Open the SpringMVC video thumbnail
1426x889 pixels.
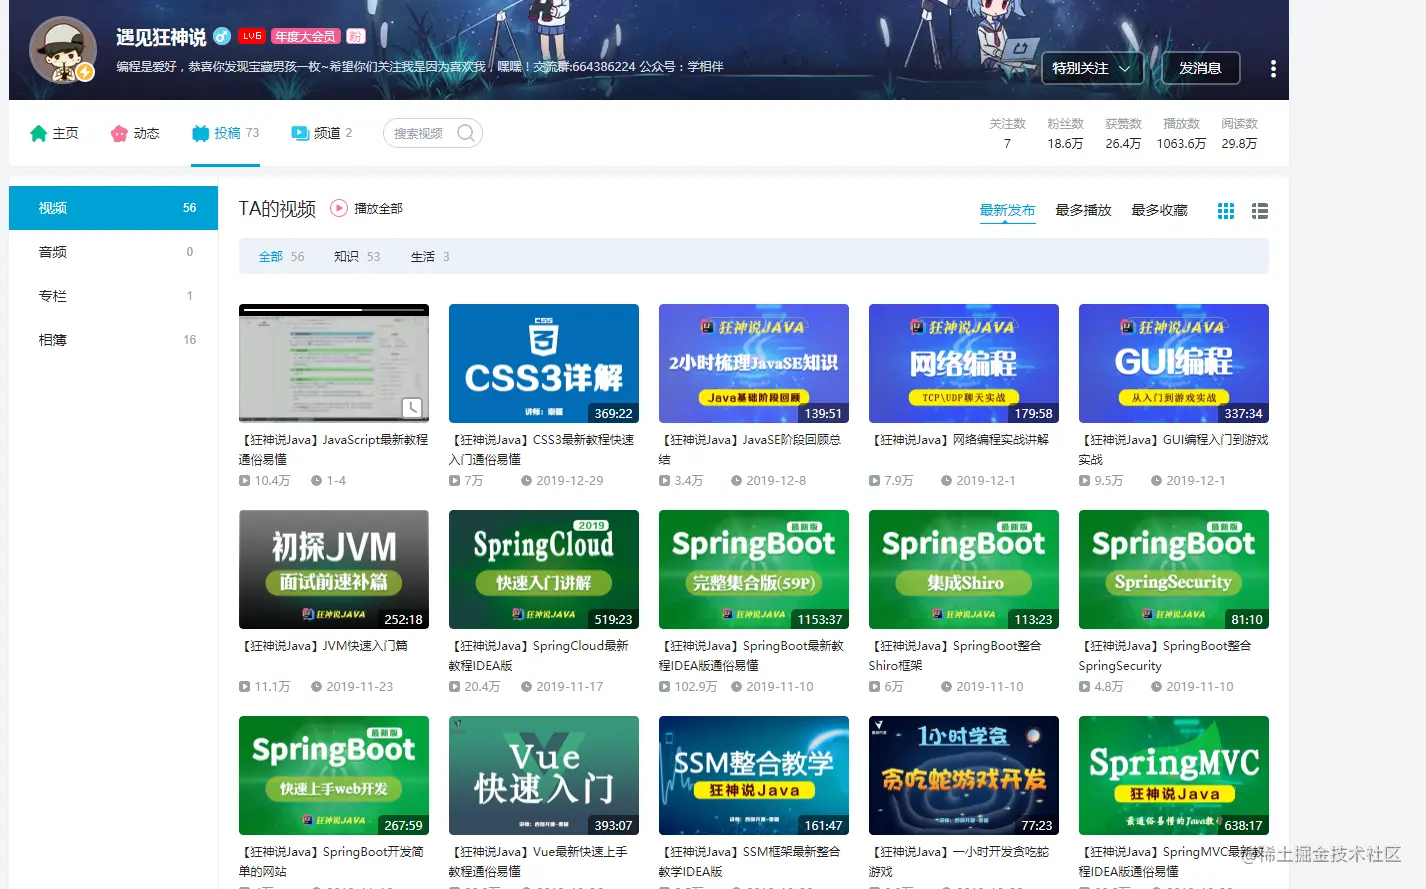1174,775
